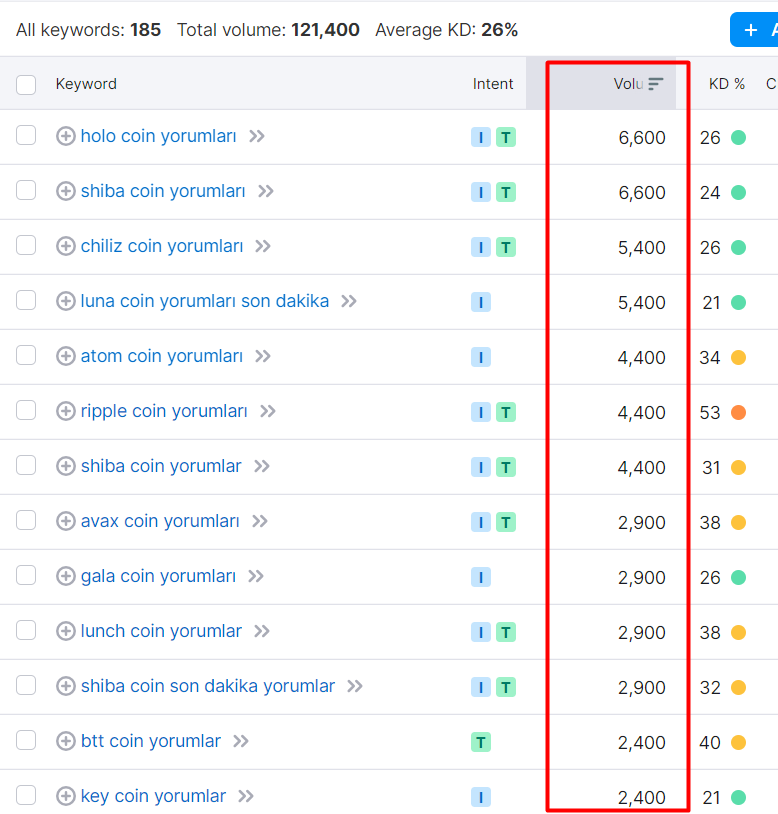The height and width of the screenshot is (814, 778).
Task: Add ripple coin yorumları using plus icon
Action: pyautogui.click(x=65, y=411)
